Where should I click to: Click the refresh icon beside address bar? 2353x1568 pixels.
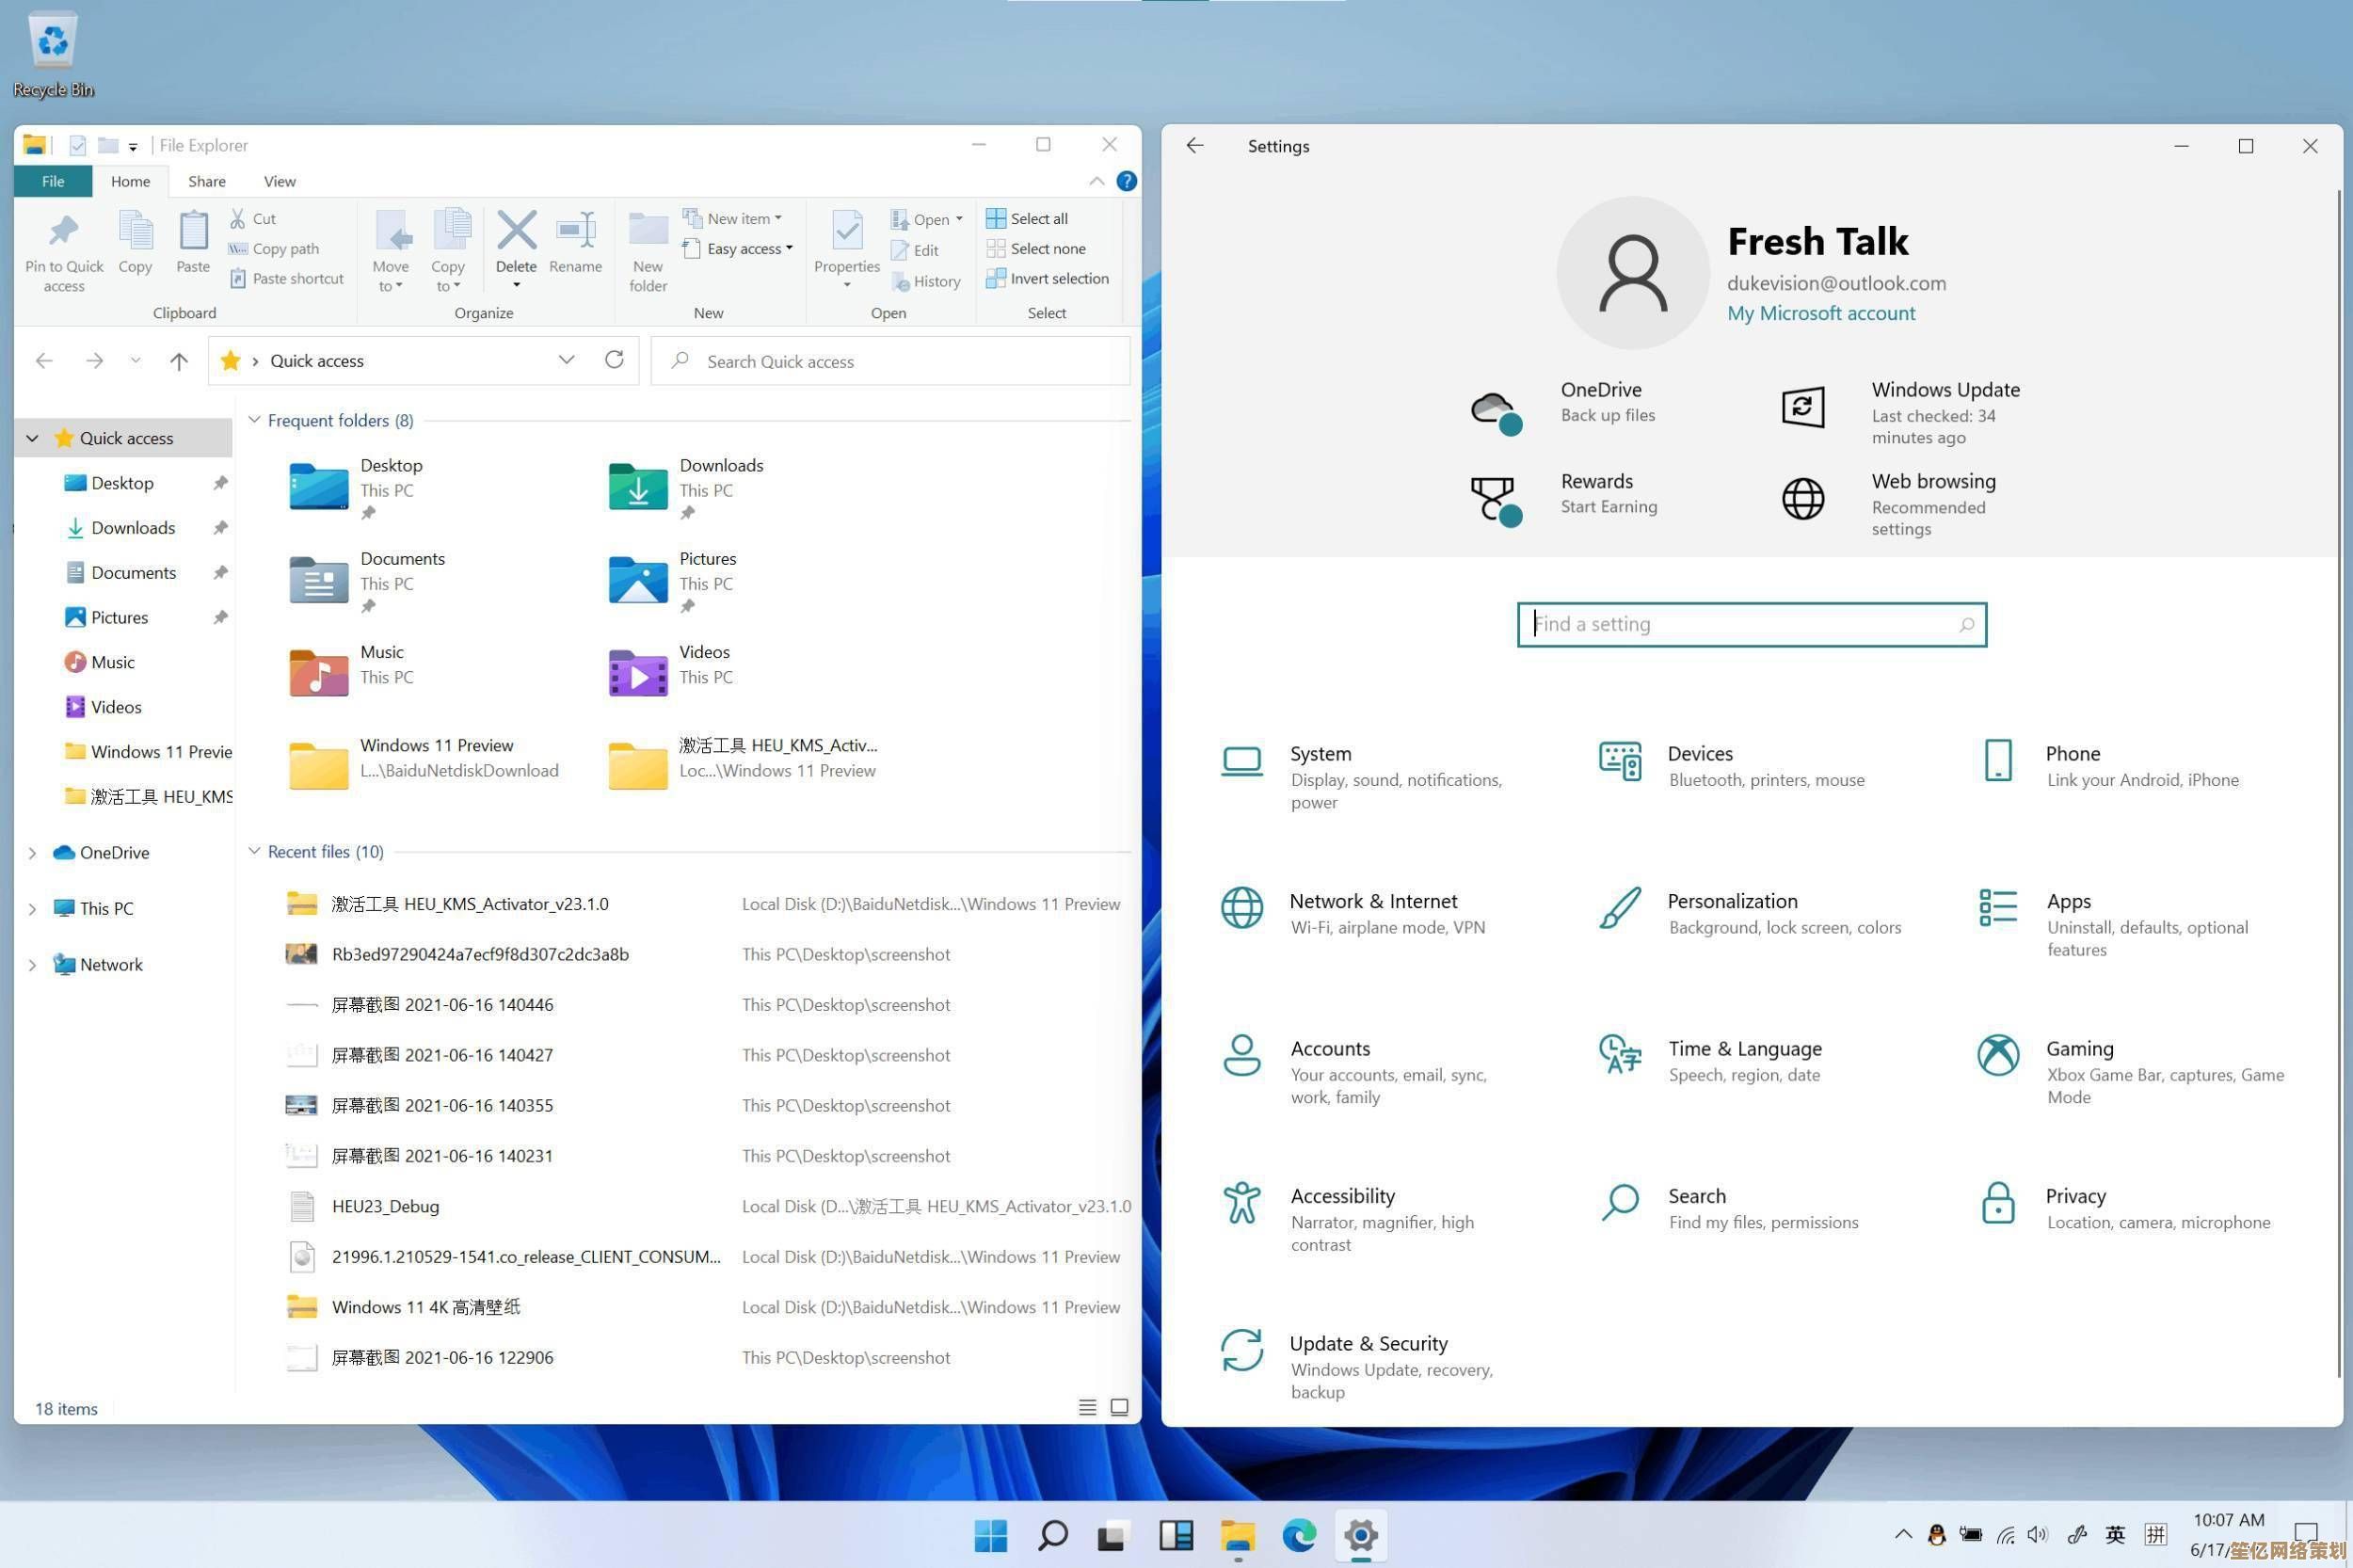point(614,360)
